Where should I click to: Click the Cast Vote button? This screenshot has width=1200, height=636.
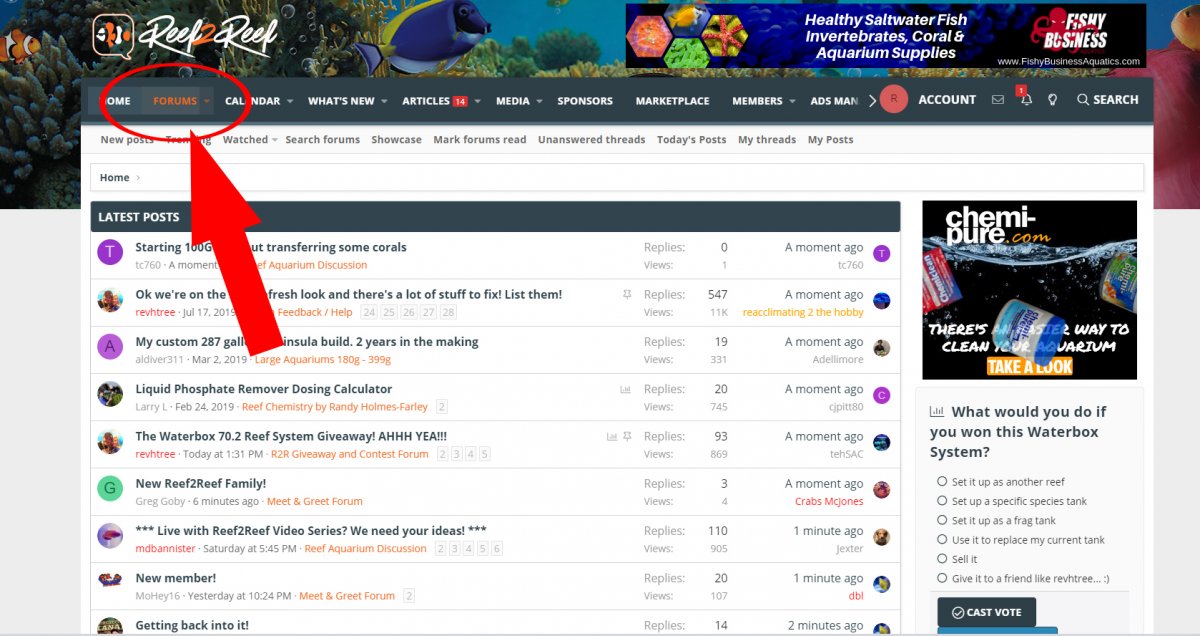[986, 612]
